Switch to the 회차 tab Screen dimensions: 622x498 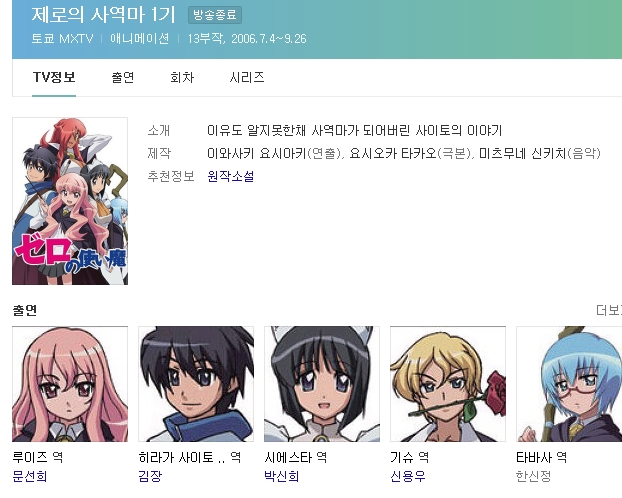[182, 77]
